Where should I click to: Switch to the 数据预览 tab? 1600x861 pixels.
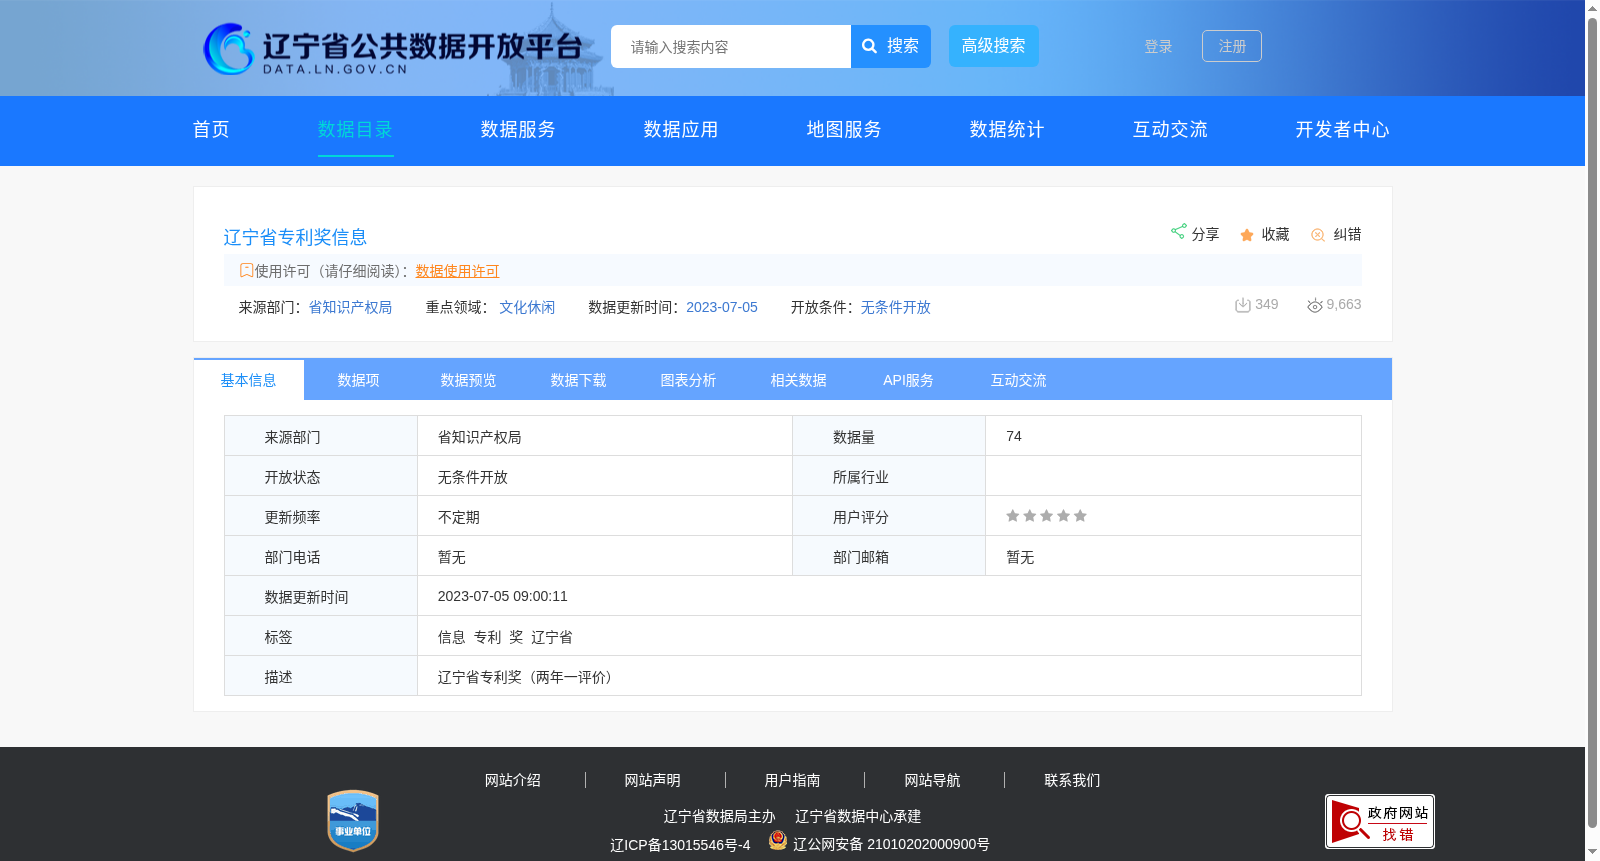[x=469, y=380]
